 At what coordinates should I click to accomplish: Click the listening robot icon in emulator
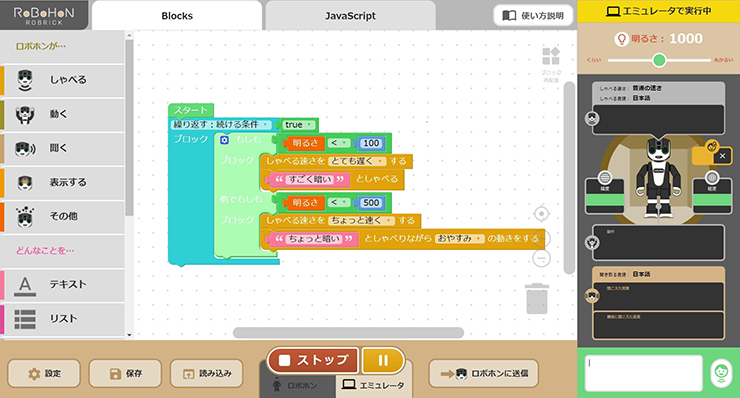(592, 296)
